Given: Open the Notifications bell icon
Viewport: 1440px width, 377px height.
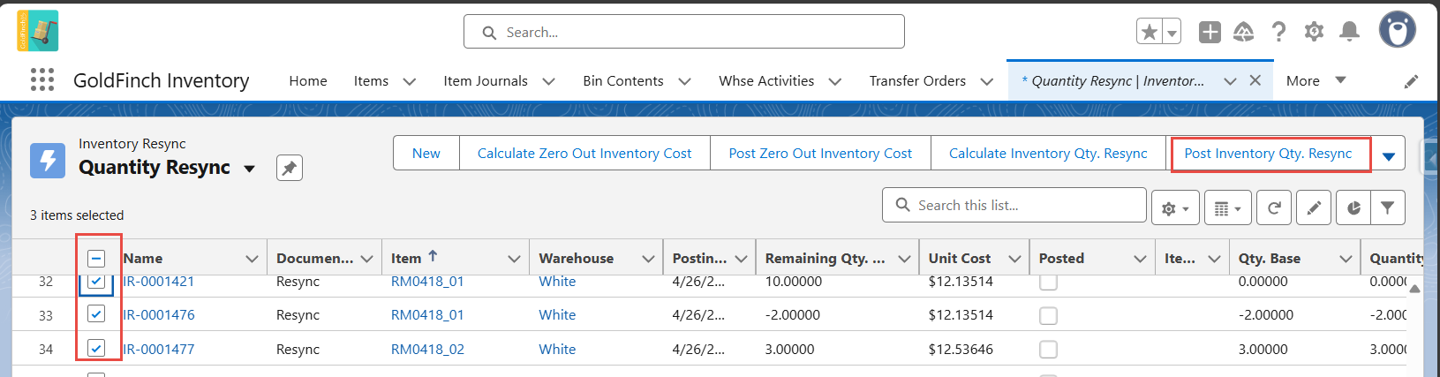Looking at the screenshot, I should tap(1350, 32).
